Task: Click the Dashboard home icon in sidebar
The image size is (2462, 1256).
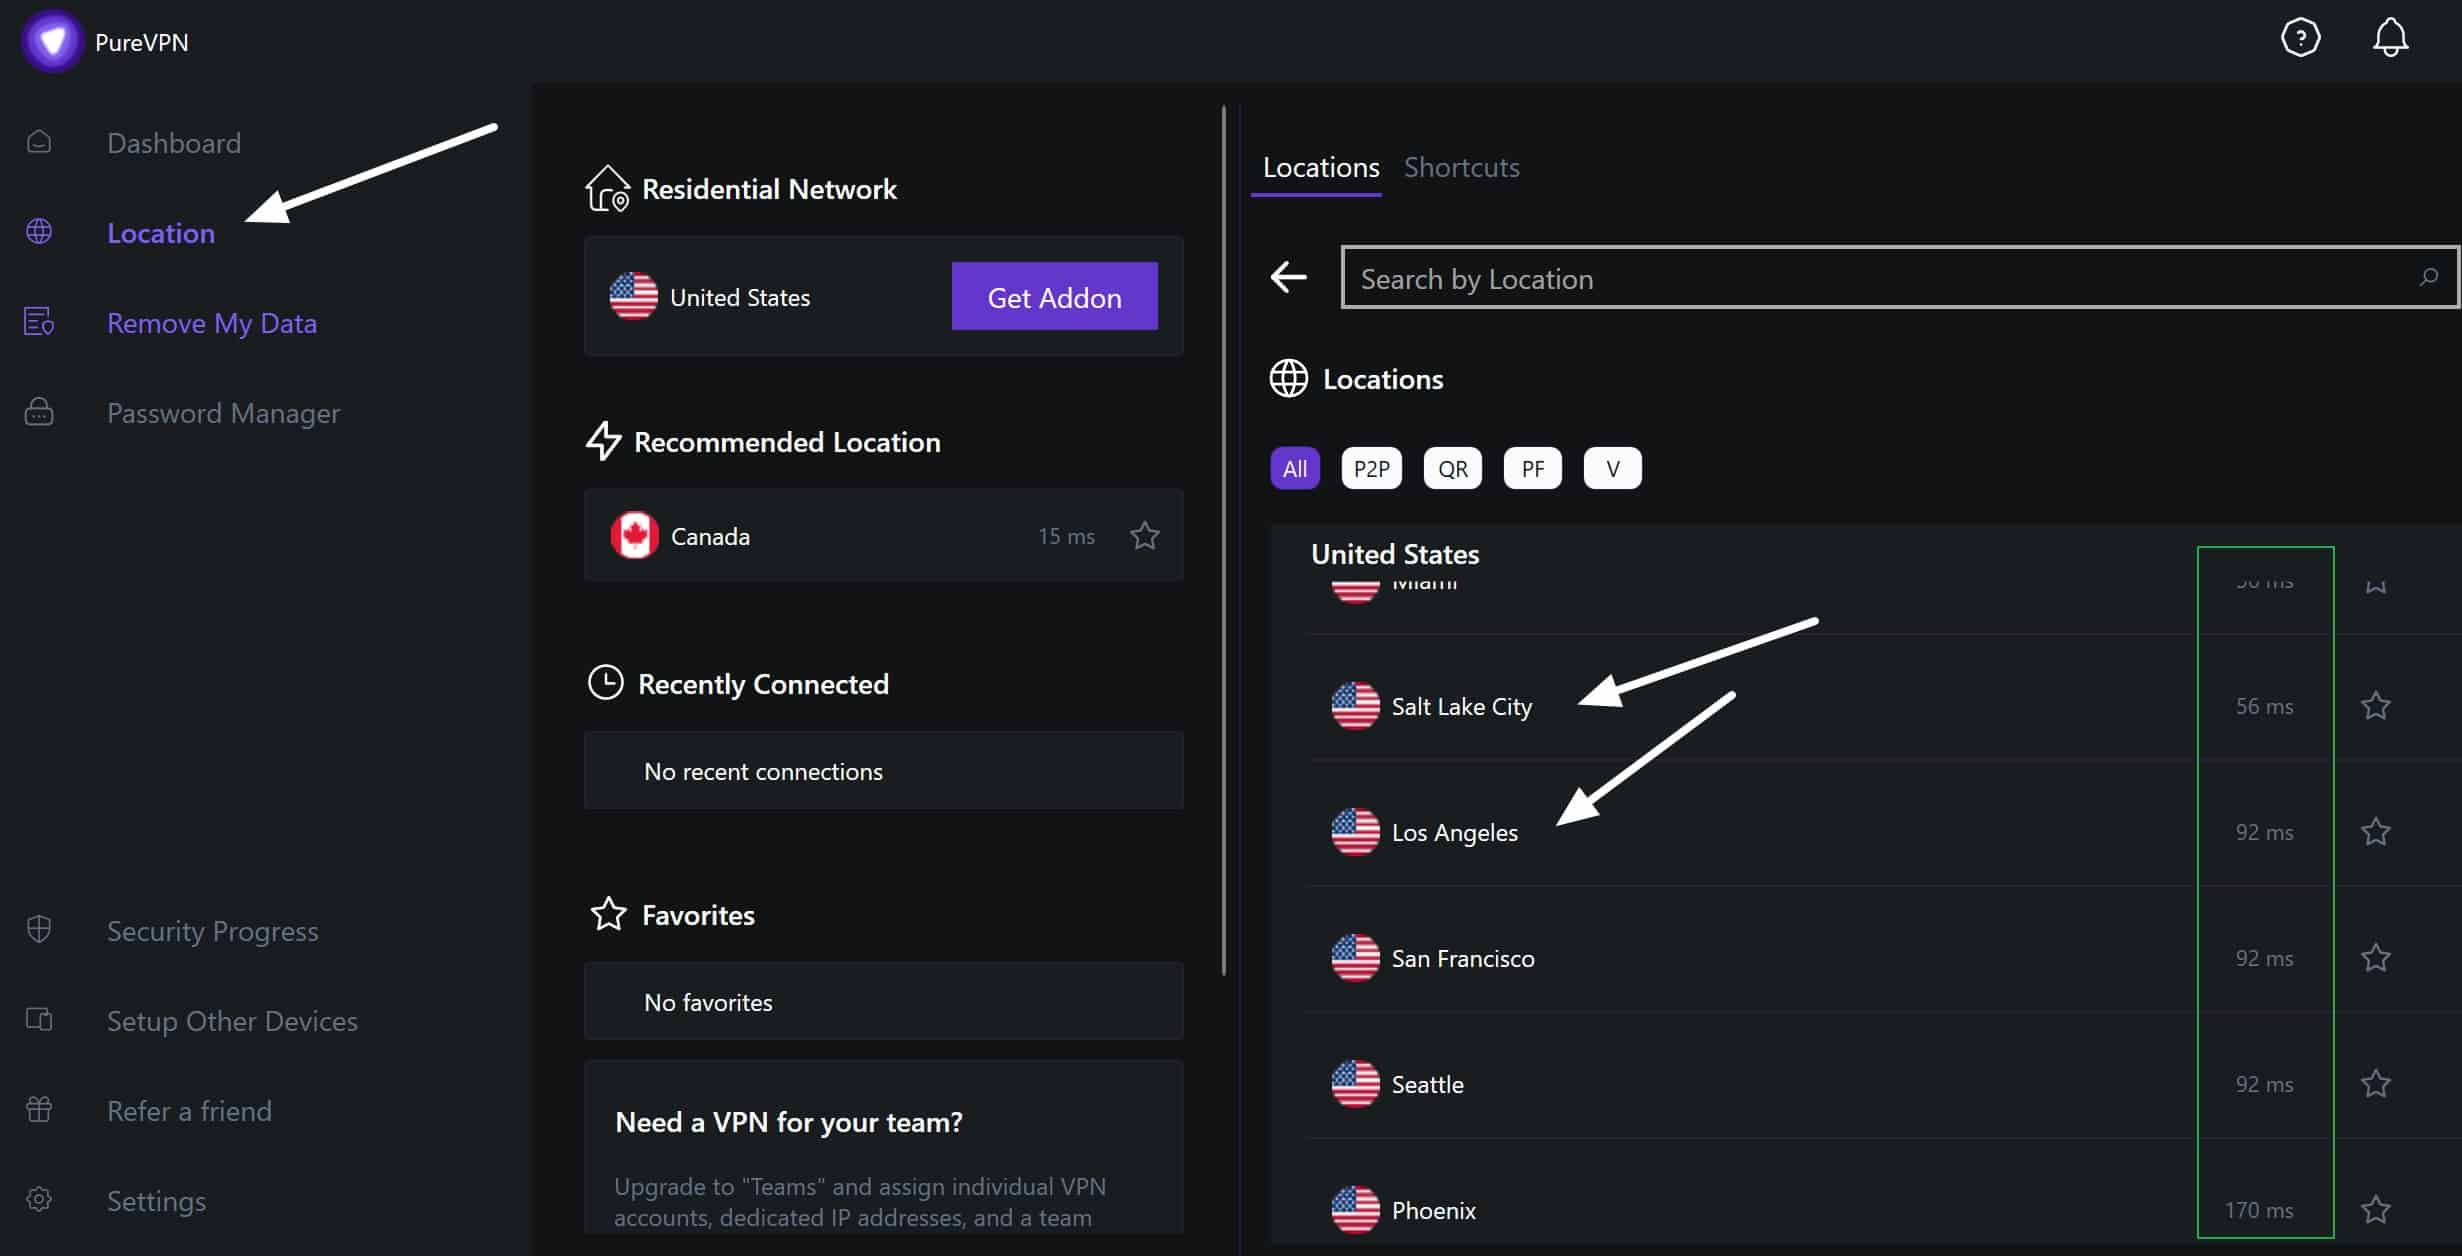Action: (39, 142)
